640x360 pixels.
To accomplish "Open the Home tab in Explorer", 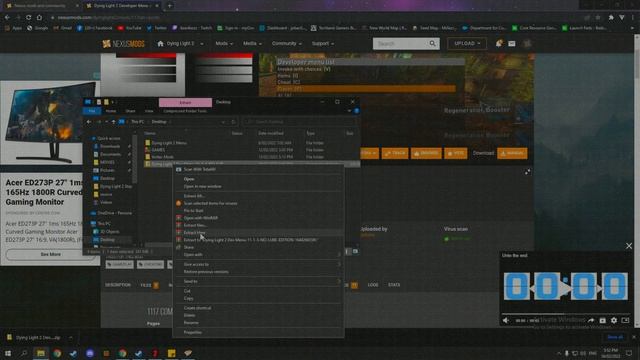I will (x=111, y=111).
